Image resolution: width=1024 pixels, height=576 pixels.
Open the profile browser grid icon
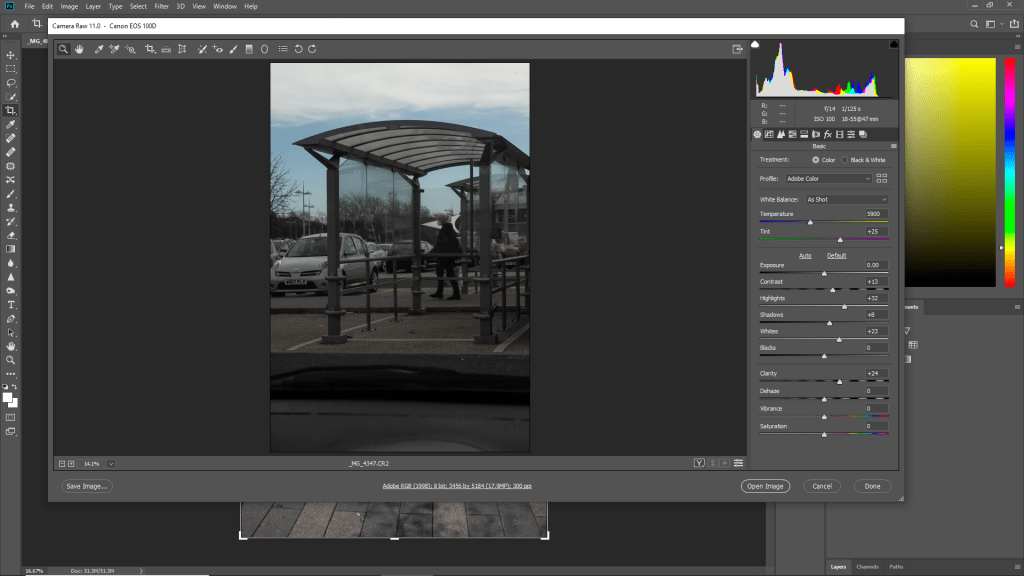[881, 178]
